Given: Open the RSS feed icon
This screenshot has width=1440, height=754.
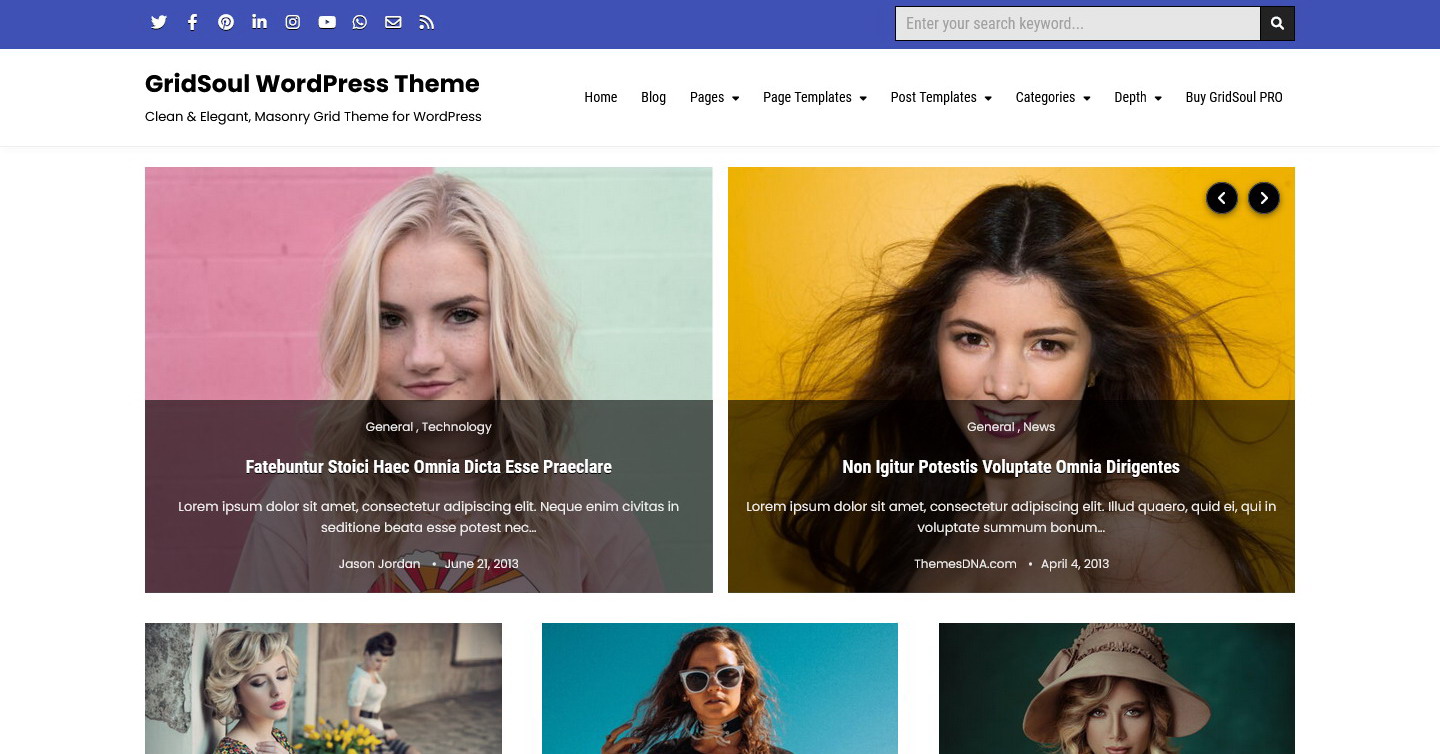Looking at the screenshot, I should (x=427, y=22).
